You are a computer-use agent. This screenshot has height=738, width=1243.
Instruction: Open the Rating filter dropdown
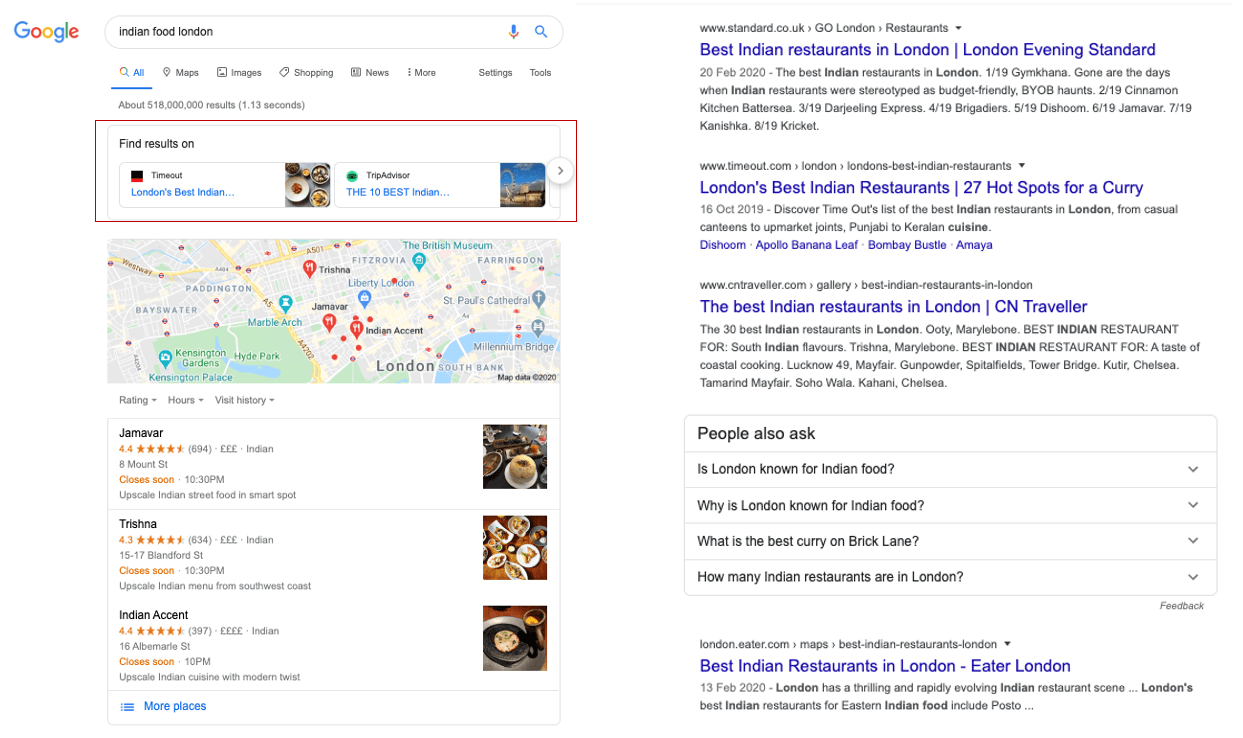138,400
